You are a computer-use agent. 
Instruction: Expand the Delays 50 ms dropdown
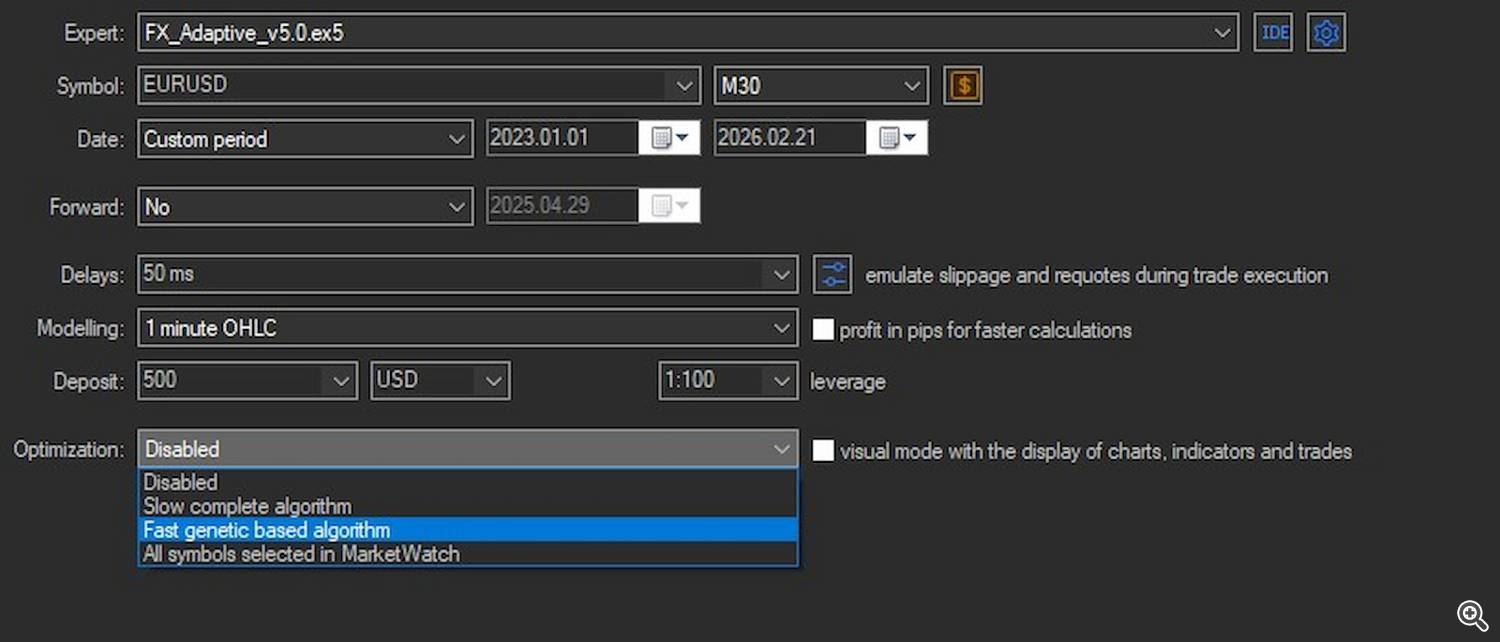468,274
